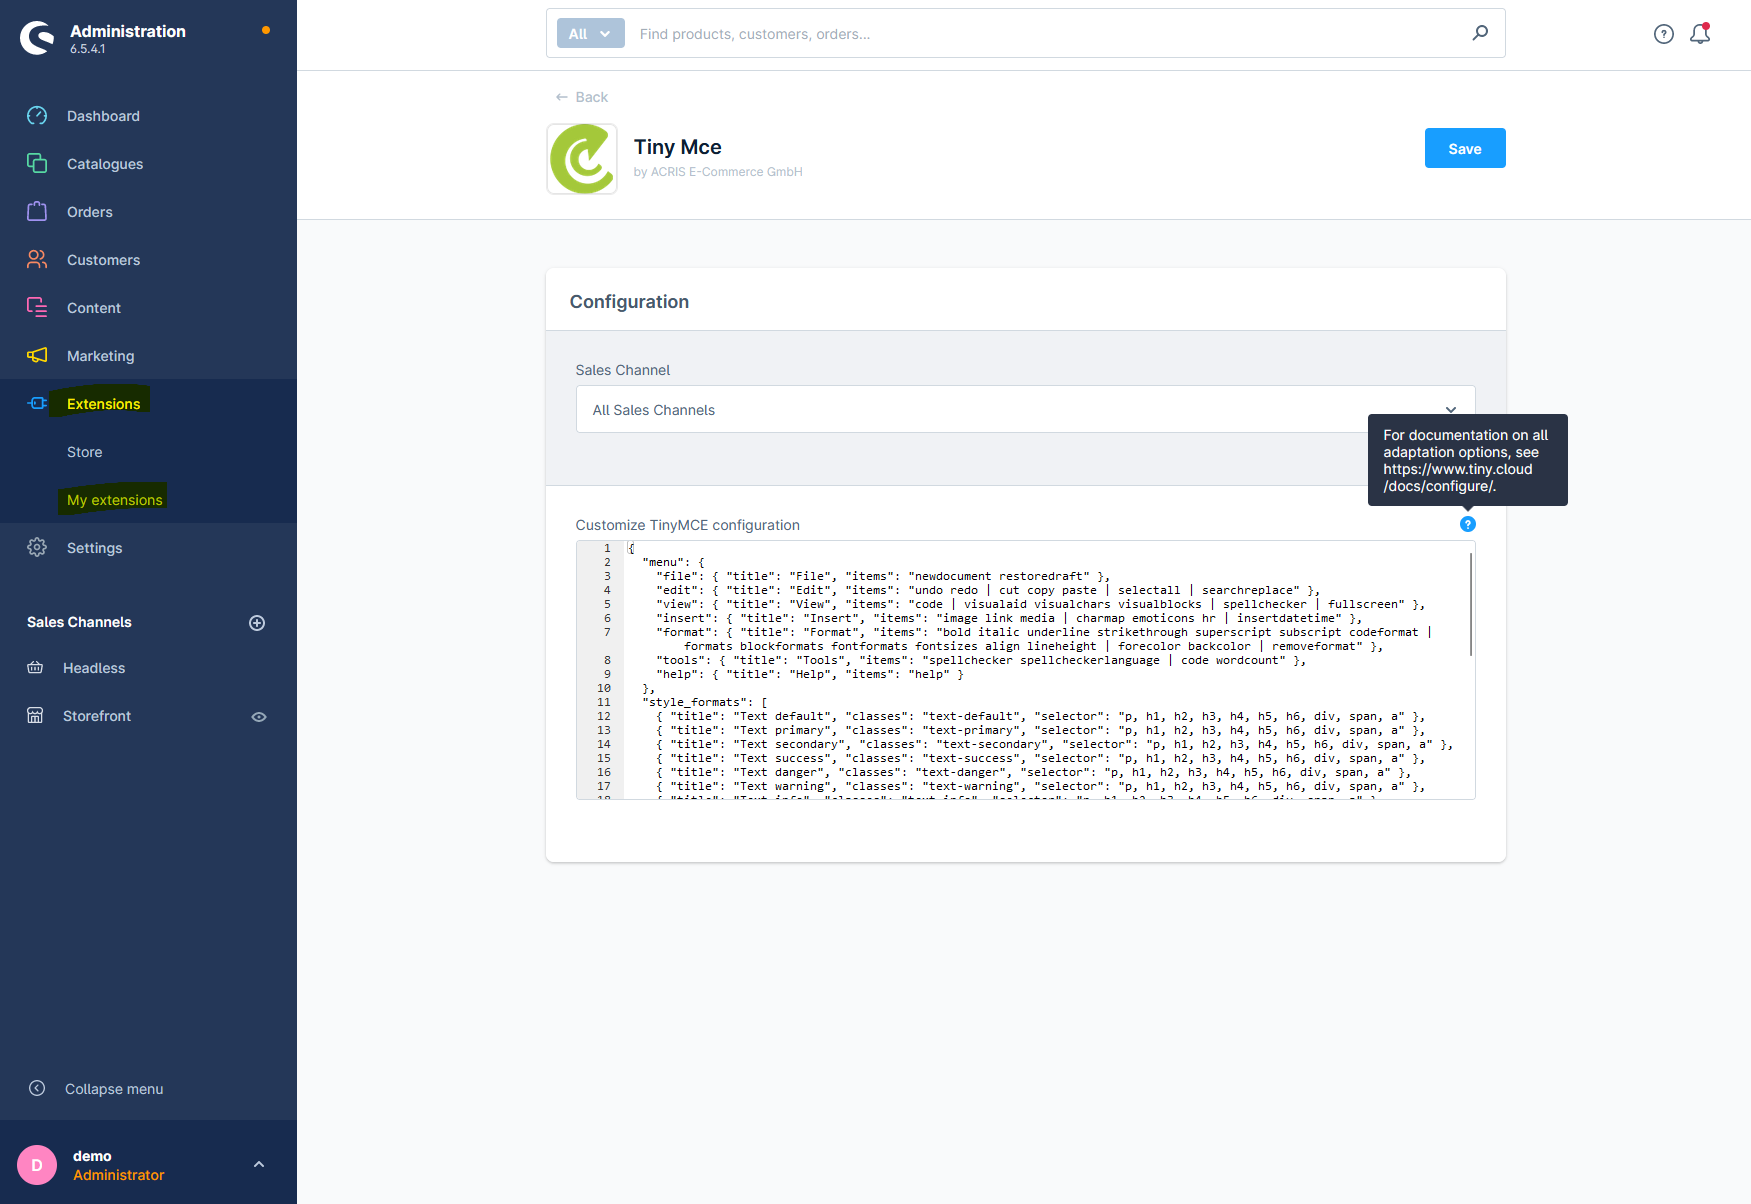Click the Settings gear icon
Viewport: 1751px width, 1204px height.
point(37,547)
